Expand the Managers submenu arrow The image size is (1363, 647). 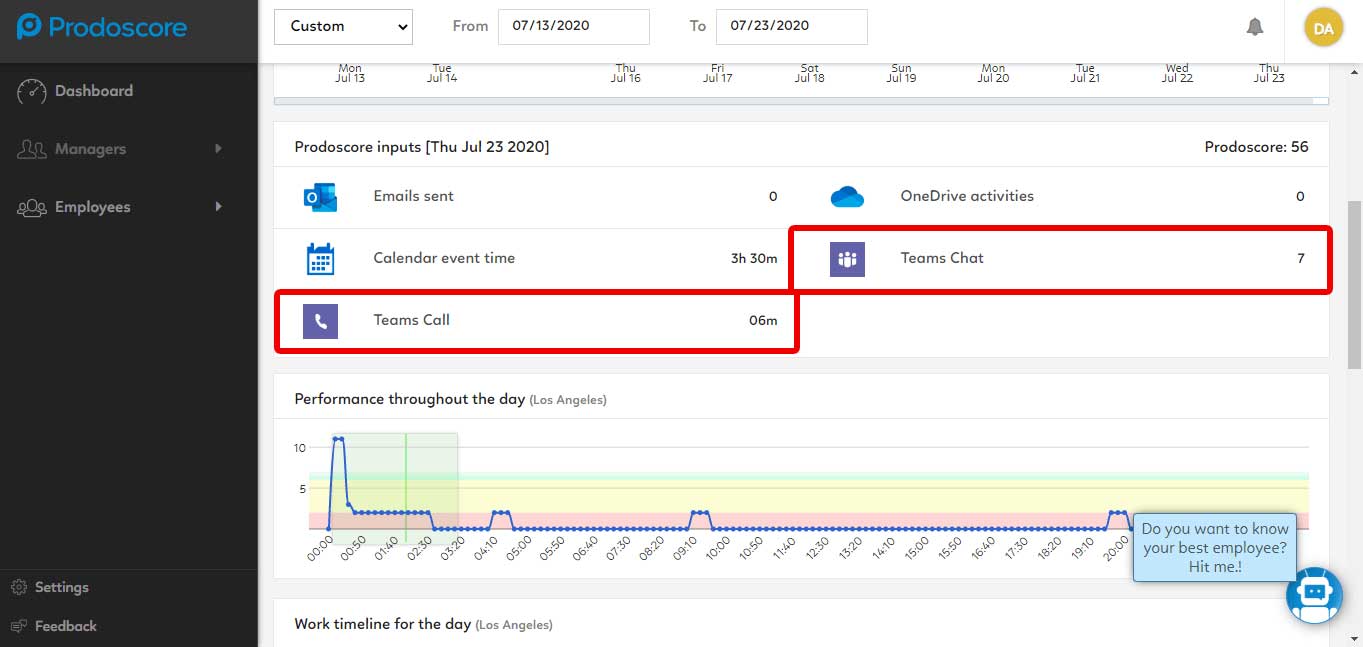pos(218,149)
